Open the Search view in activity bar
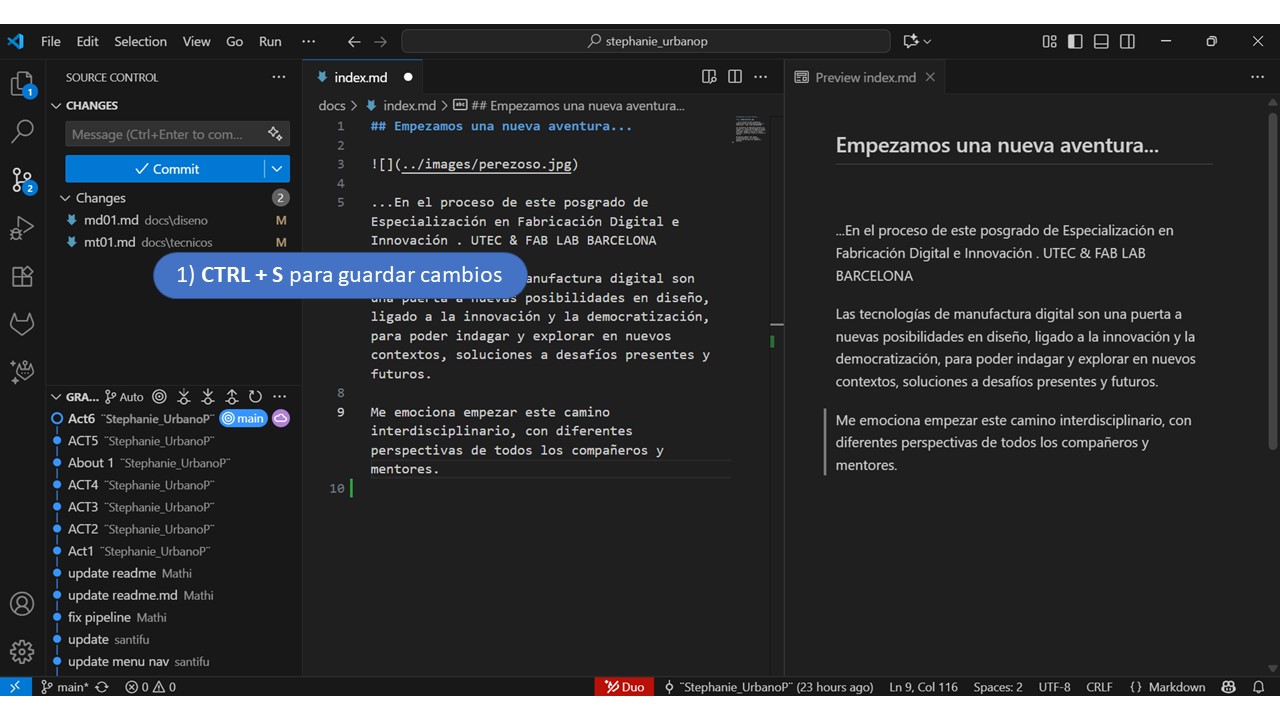The image size is (1280, 720). pos(22,131)
